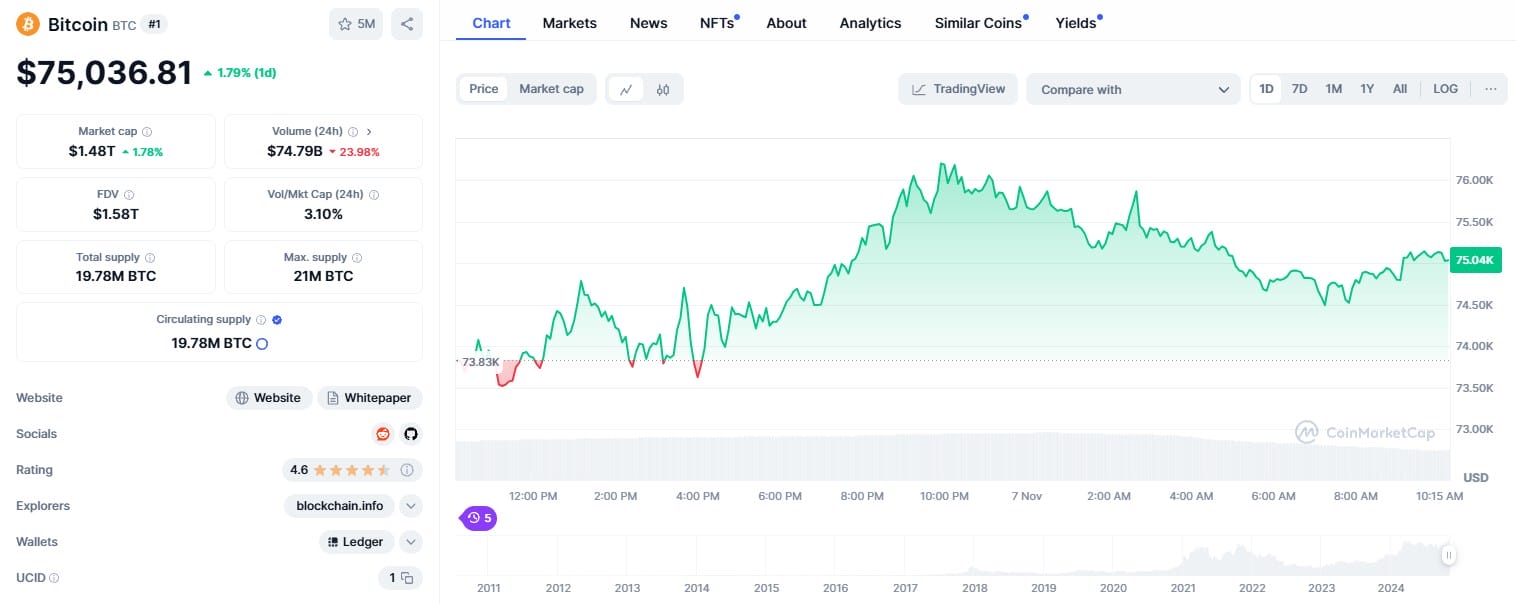This screenshot has height=604, width=1516.
Task: Copy the UCID value 1
Action: point(407,578)
